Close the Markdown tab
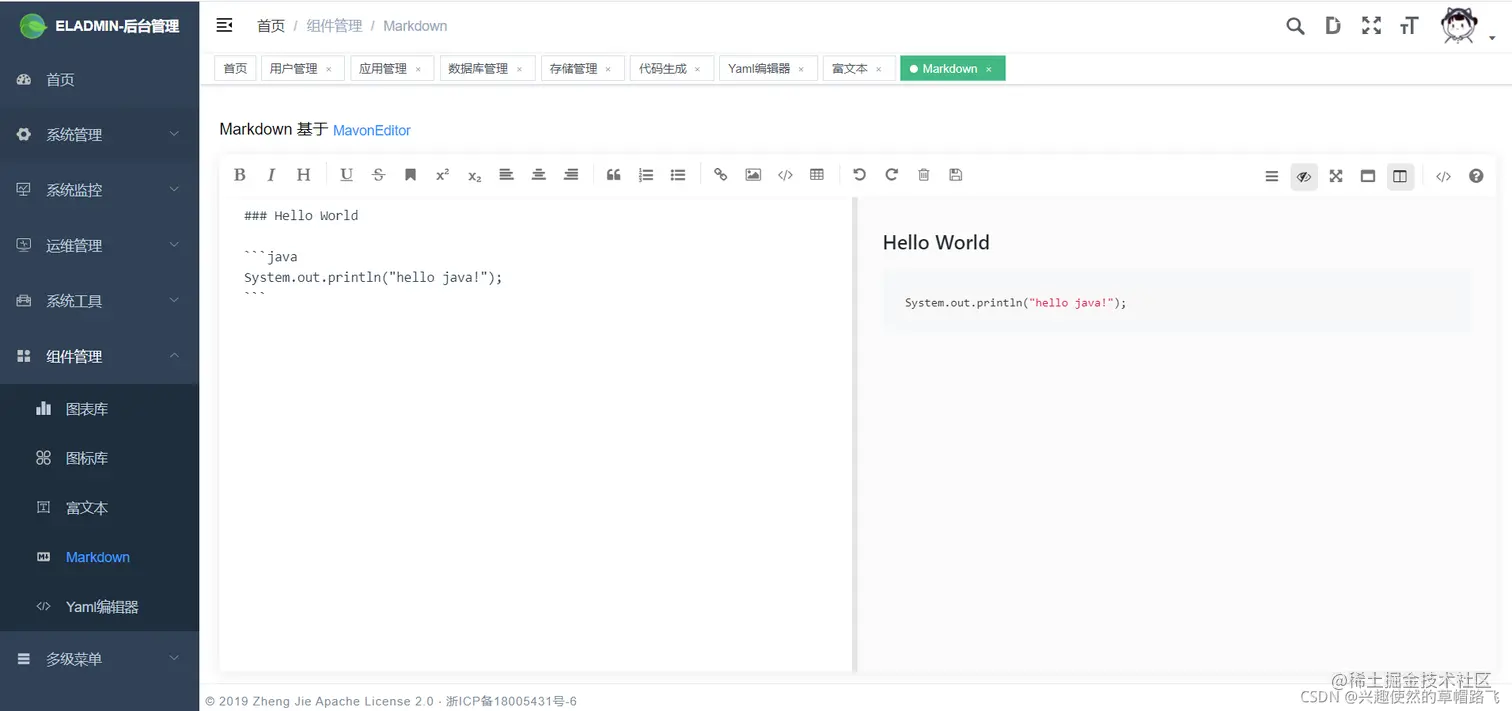The height and width of the screenshot is (711, 1512). pos(989,69)
